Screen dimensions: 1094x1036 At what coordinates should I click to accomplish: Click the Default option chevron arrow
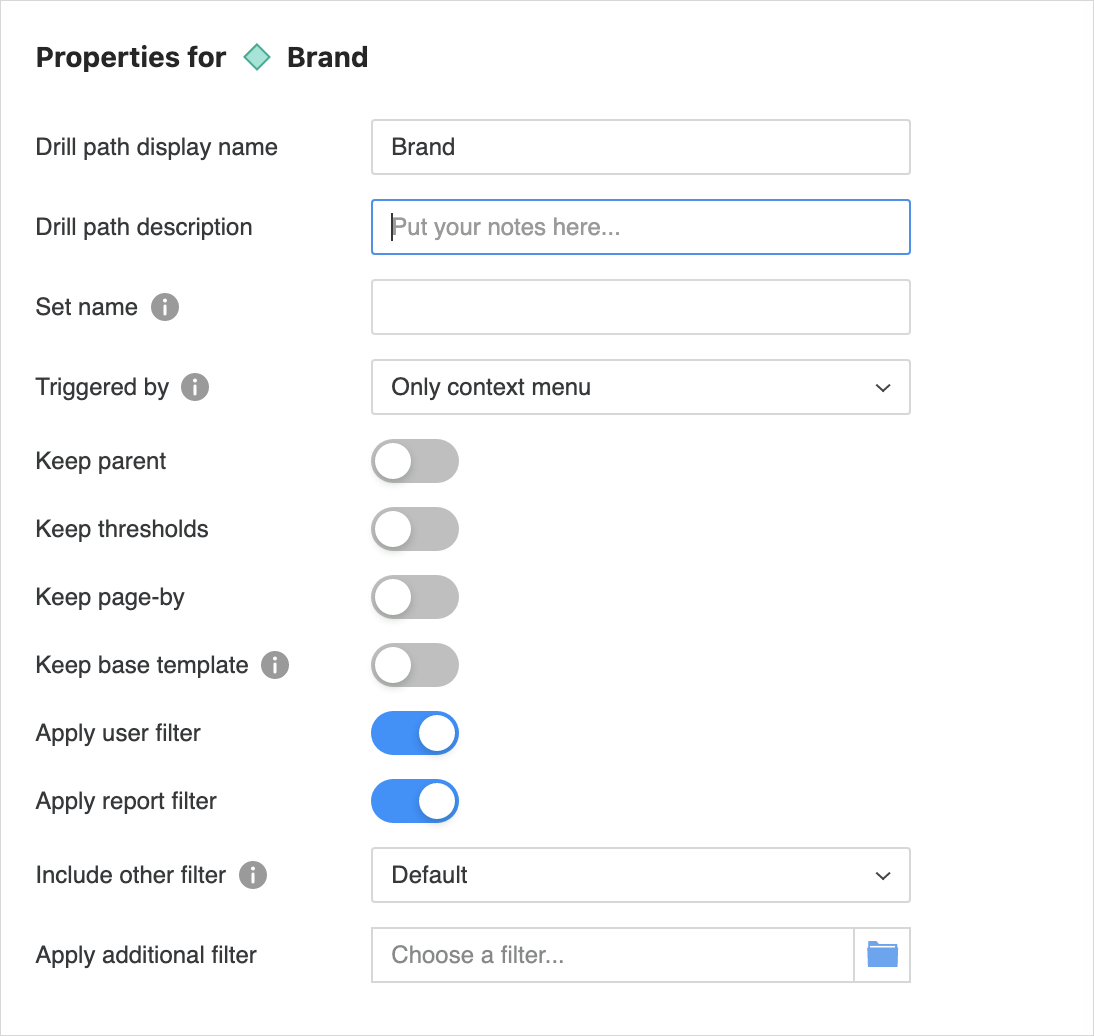[882, 875]
